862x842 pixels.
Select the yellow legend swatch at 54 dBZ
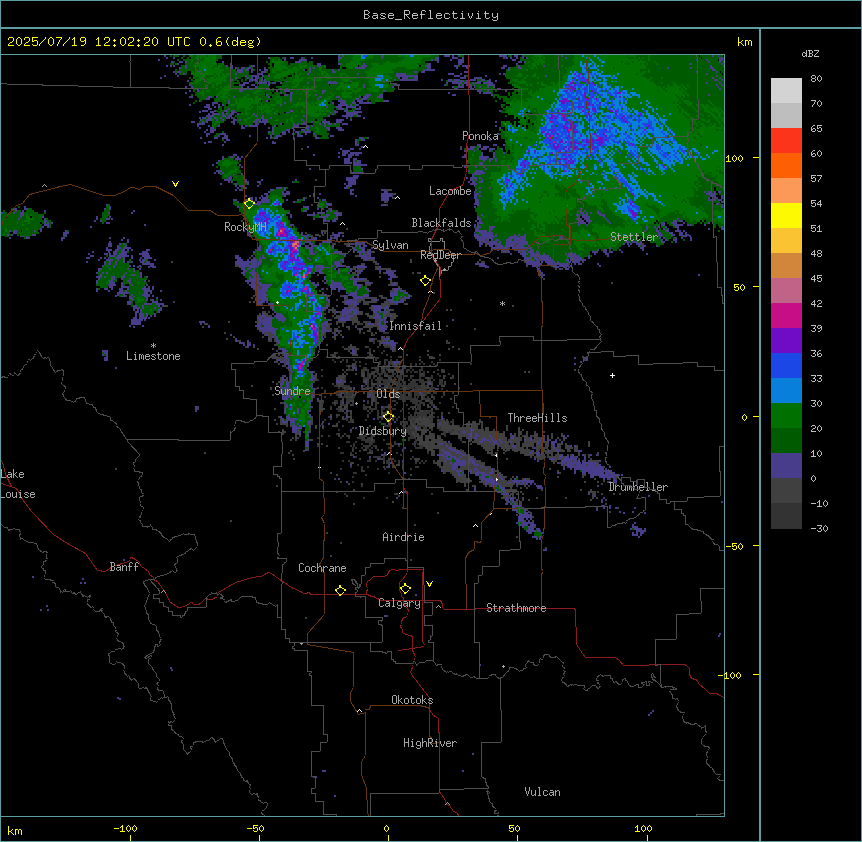click(786, 215)
